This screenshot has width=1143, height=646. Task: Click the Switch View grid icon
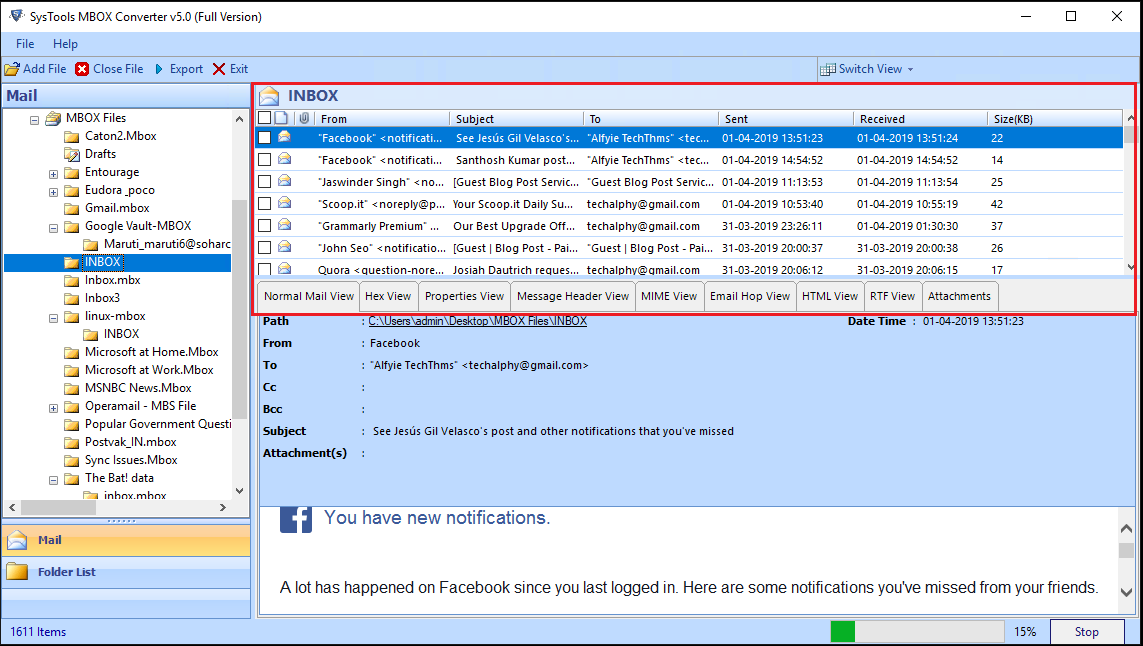(x=827, y=69)
